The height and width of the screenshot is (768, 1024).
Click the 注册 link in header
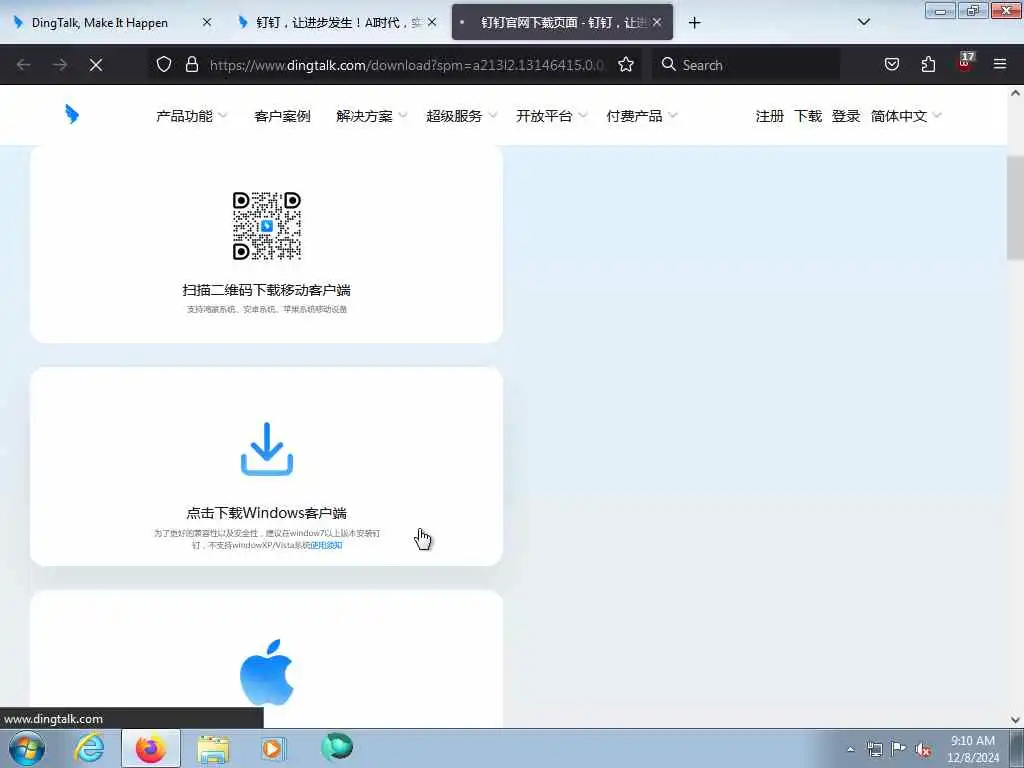(x=769, y=116)
